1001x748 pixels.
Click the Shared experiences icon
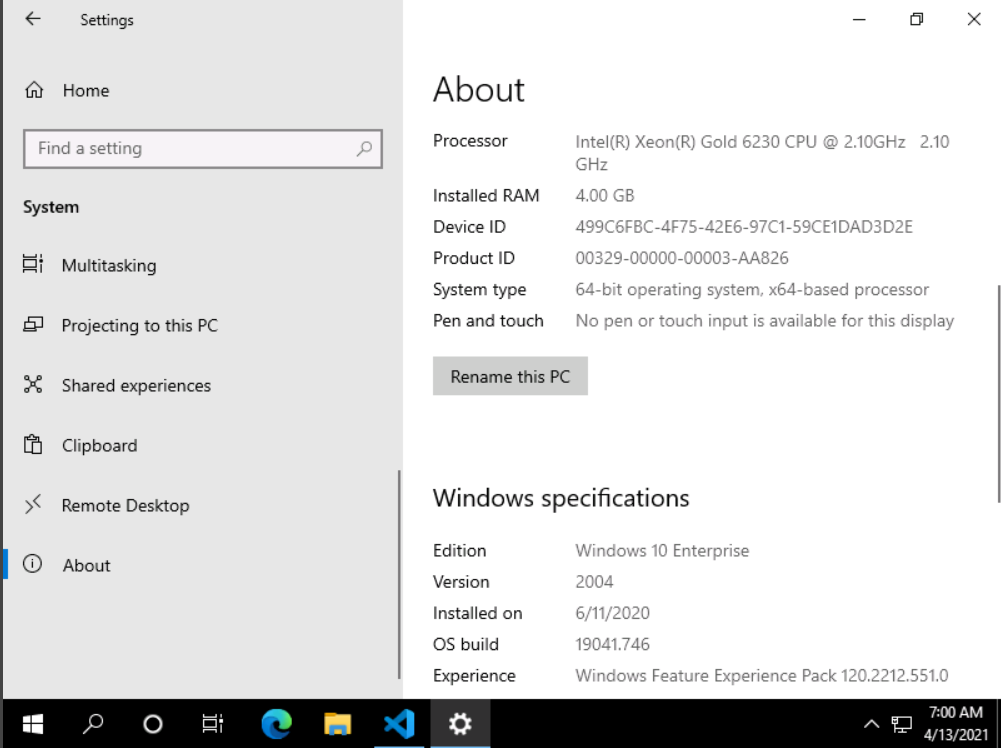pos(33,385)
